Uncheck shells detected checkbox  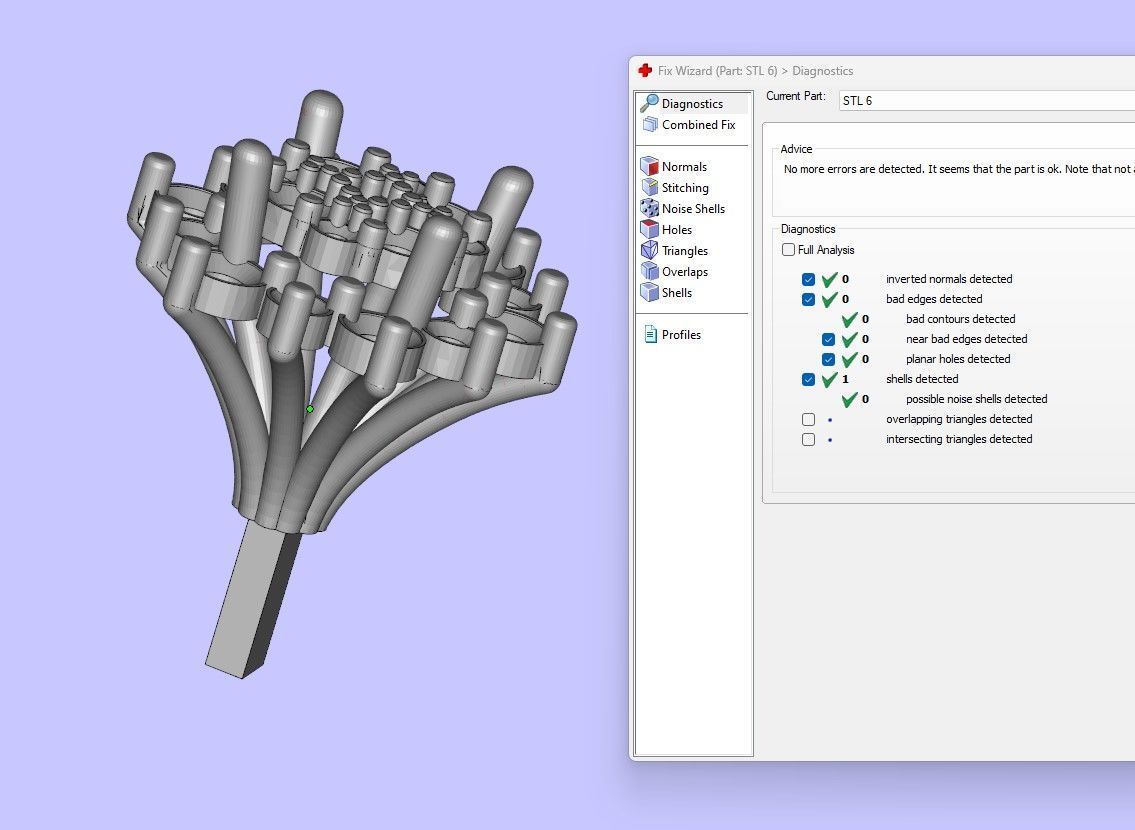809,379
